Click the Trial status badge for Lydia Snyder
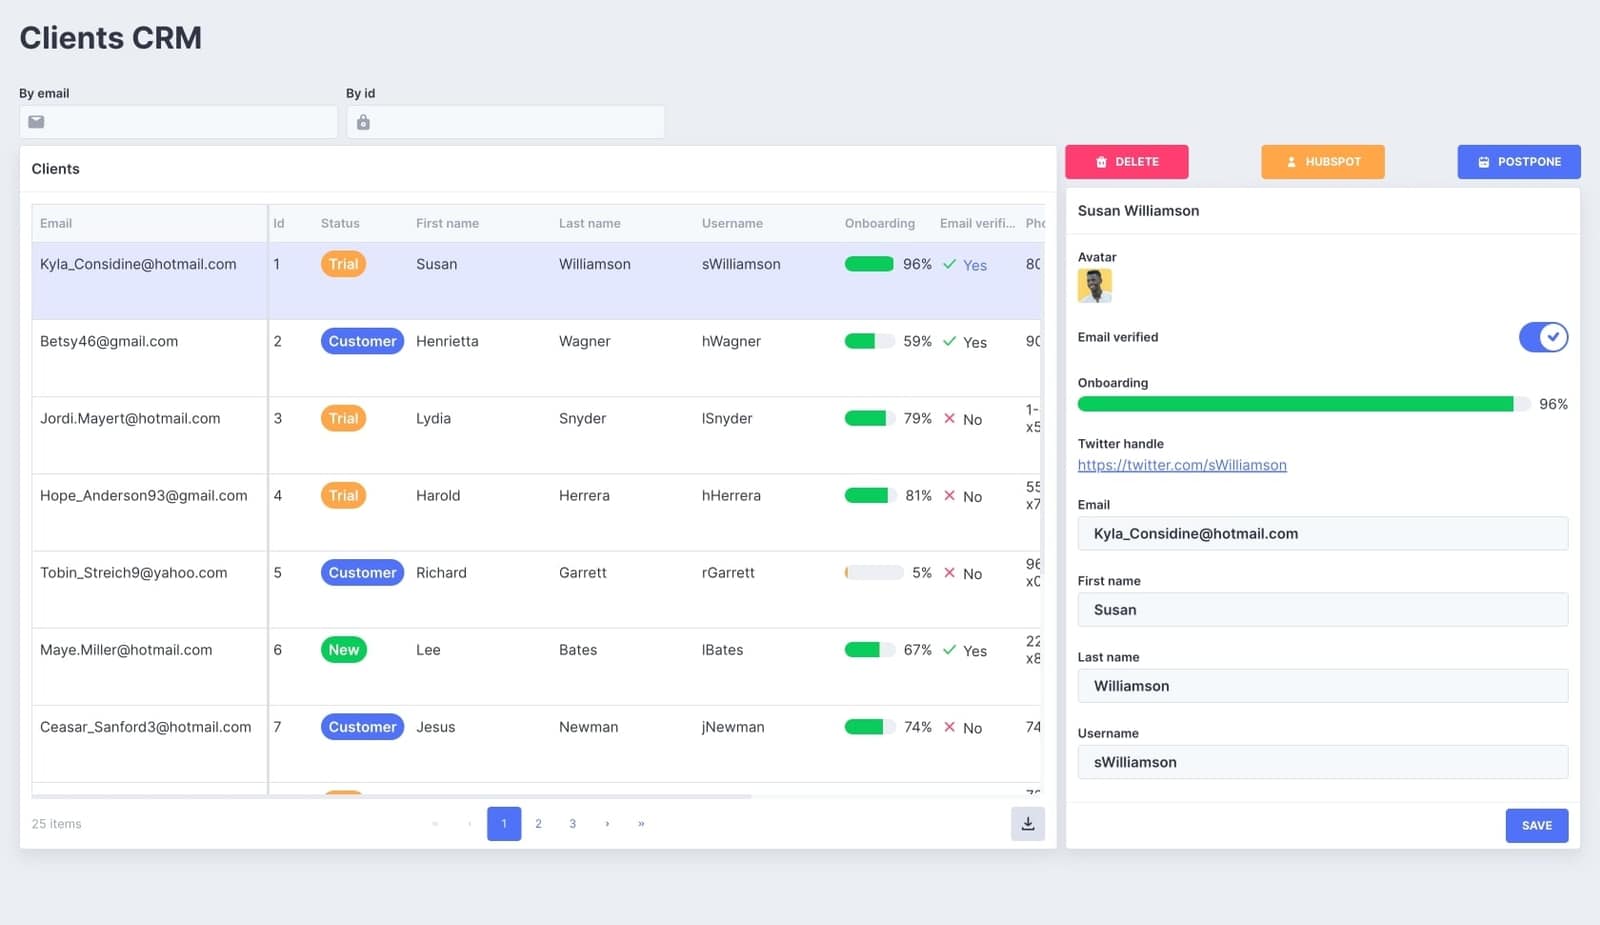This screenshot has height=925, width=1600. 343,418
